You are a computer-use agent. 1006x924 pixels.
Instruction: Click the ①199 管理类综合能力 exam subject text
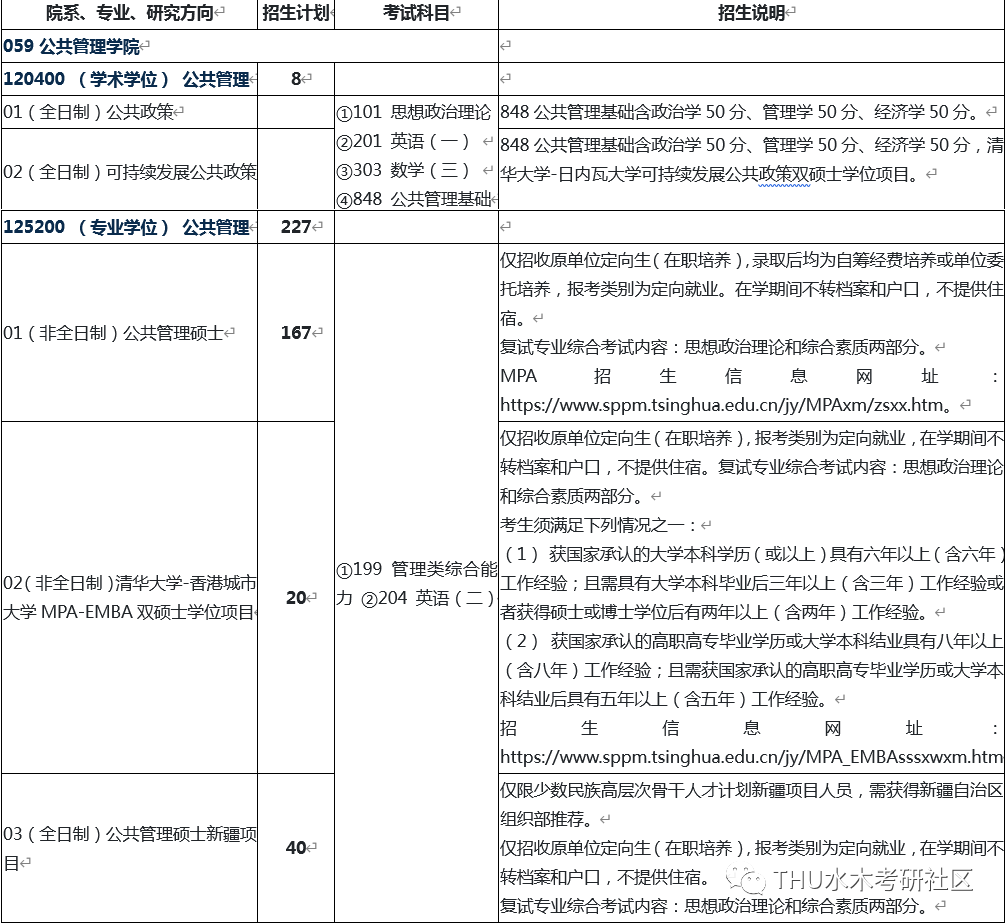(x=415, y=569)
